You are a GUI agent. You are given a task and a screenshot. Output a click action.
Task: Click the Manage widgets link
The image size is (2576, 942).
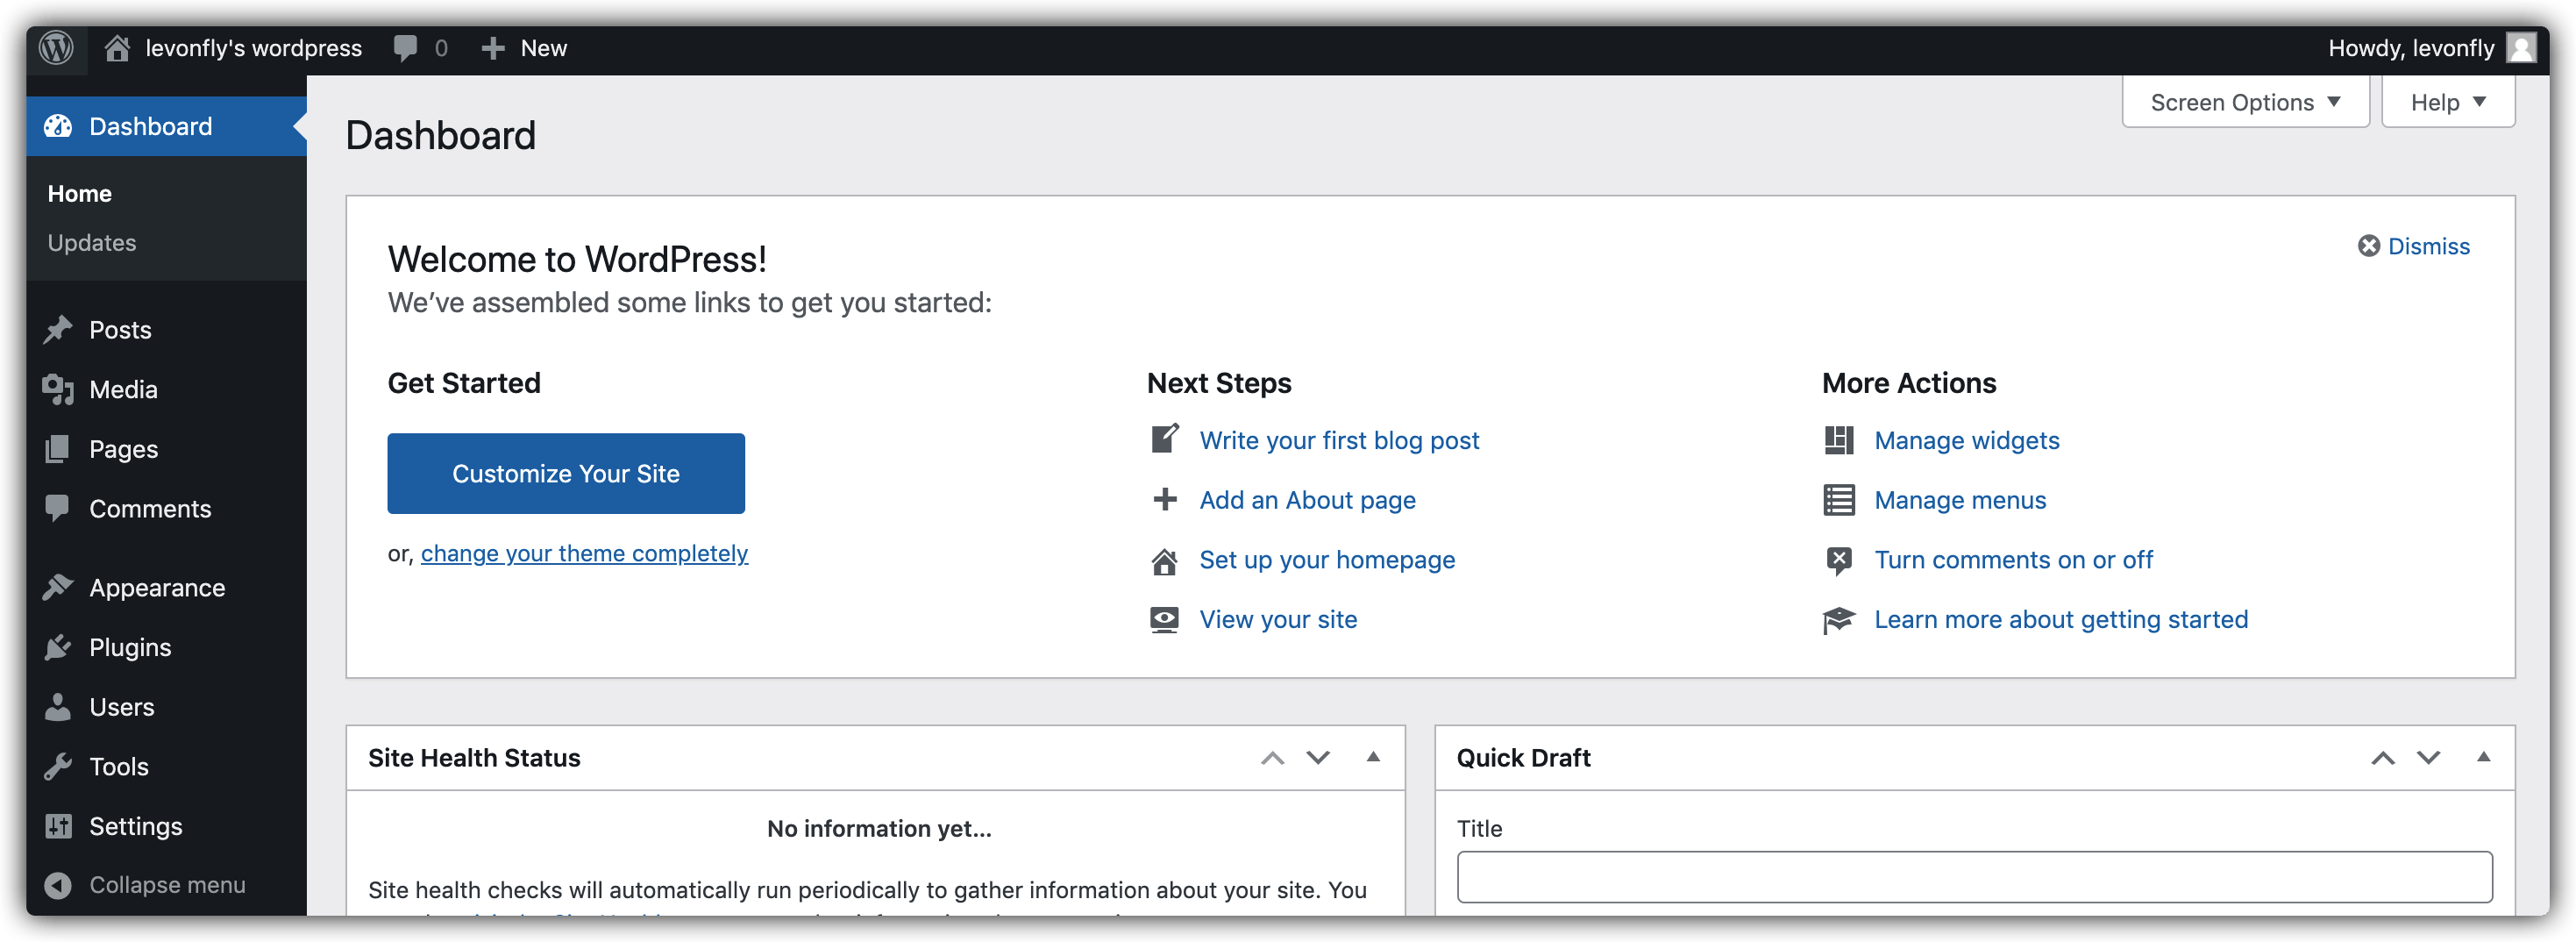[1966, 440]
